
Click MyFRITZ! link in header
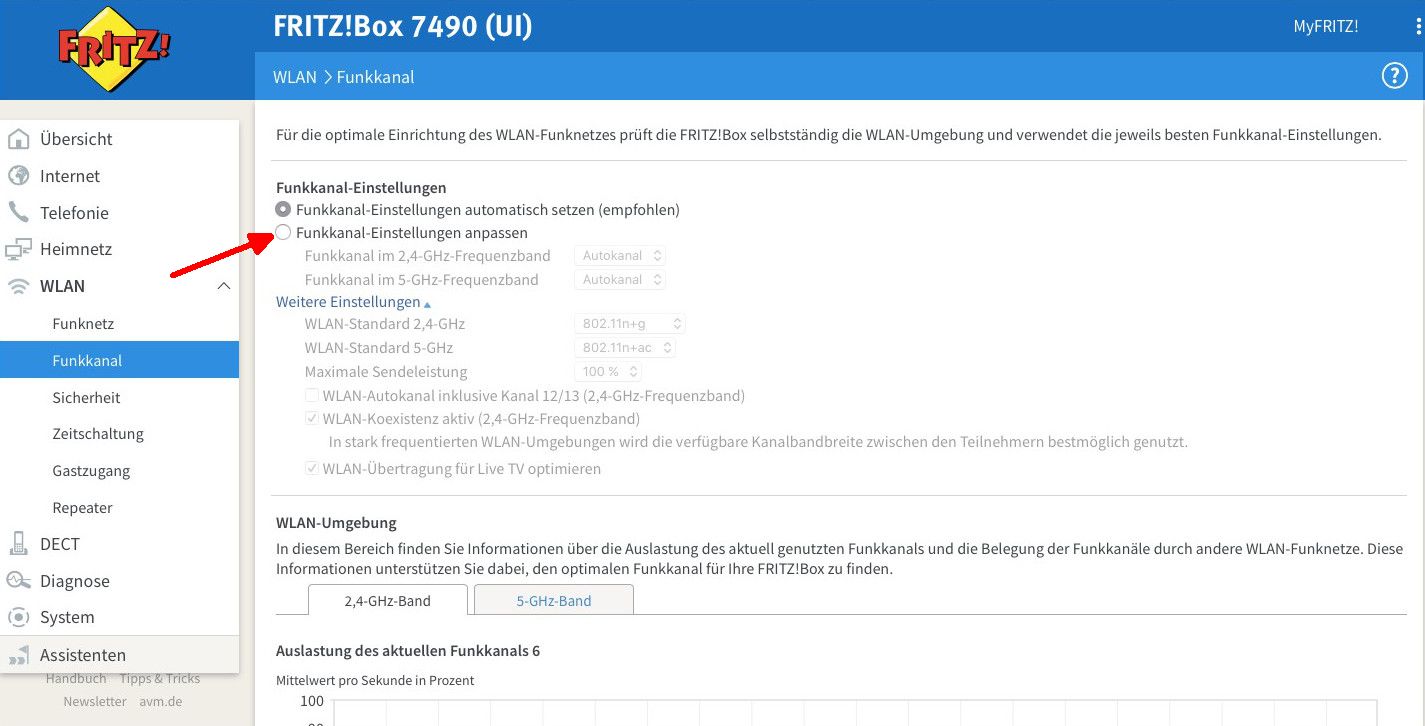point(1326,27)
